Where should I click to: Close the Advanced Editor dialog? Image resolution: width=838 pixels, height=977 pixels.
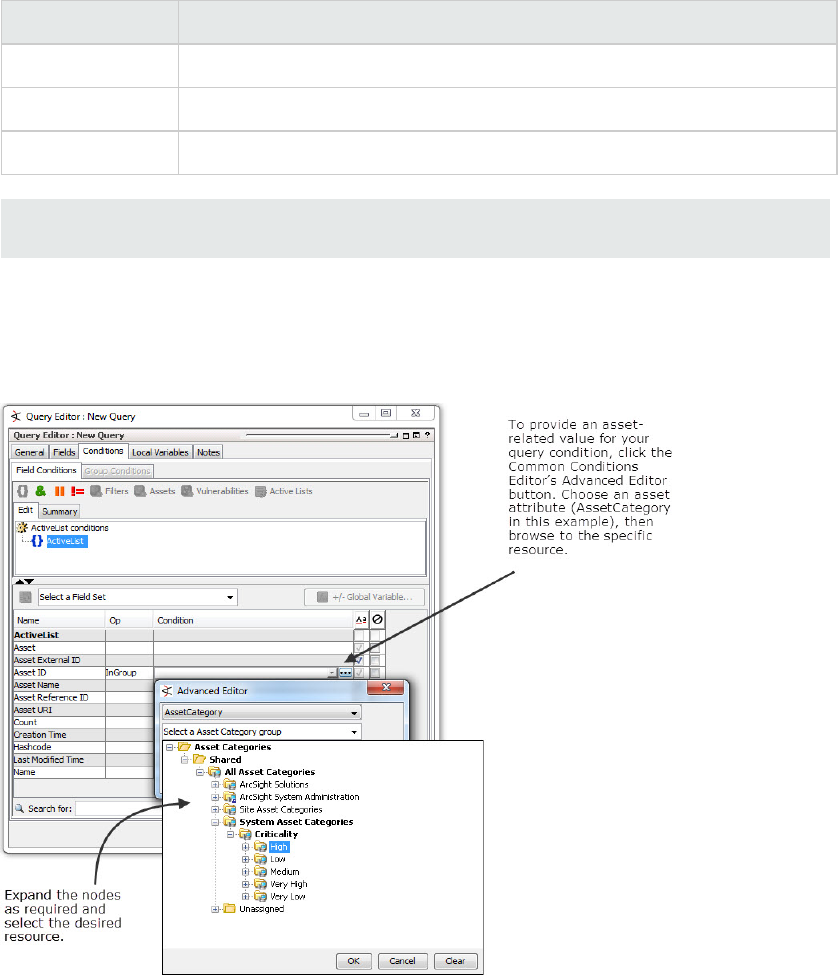(386, 687)
